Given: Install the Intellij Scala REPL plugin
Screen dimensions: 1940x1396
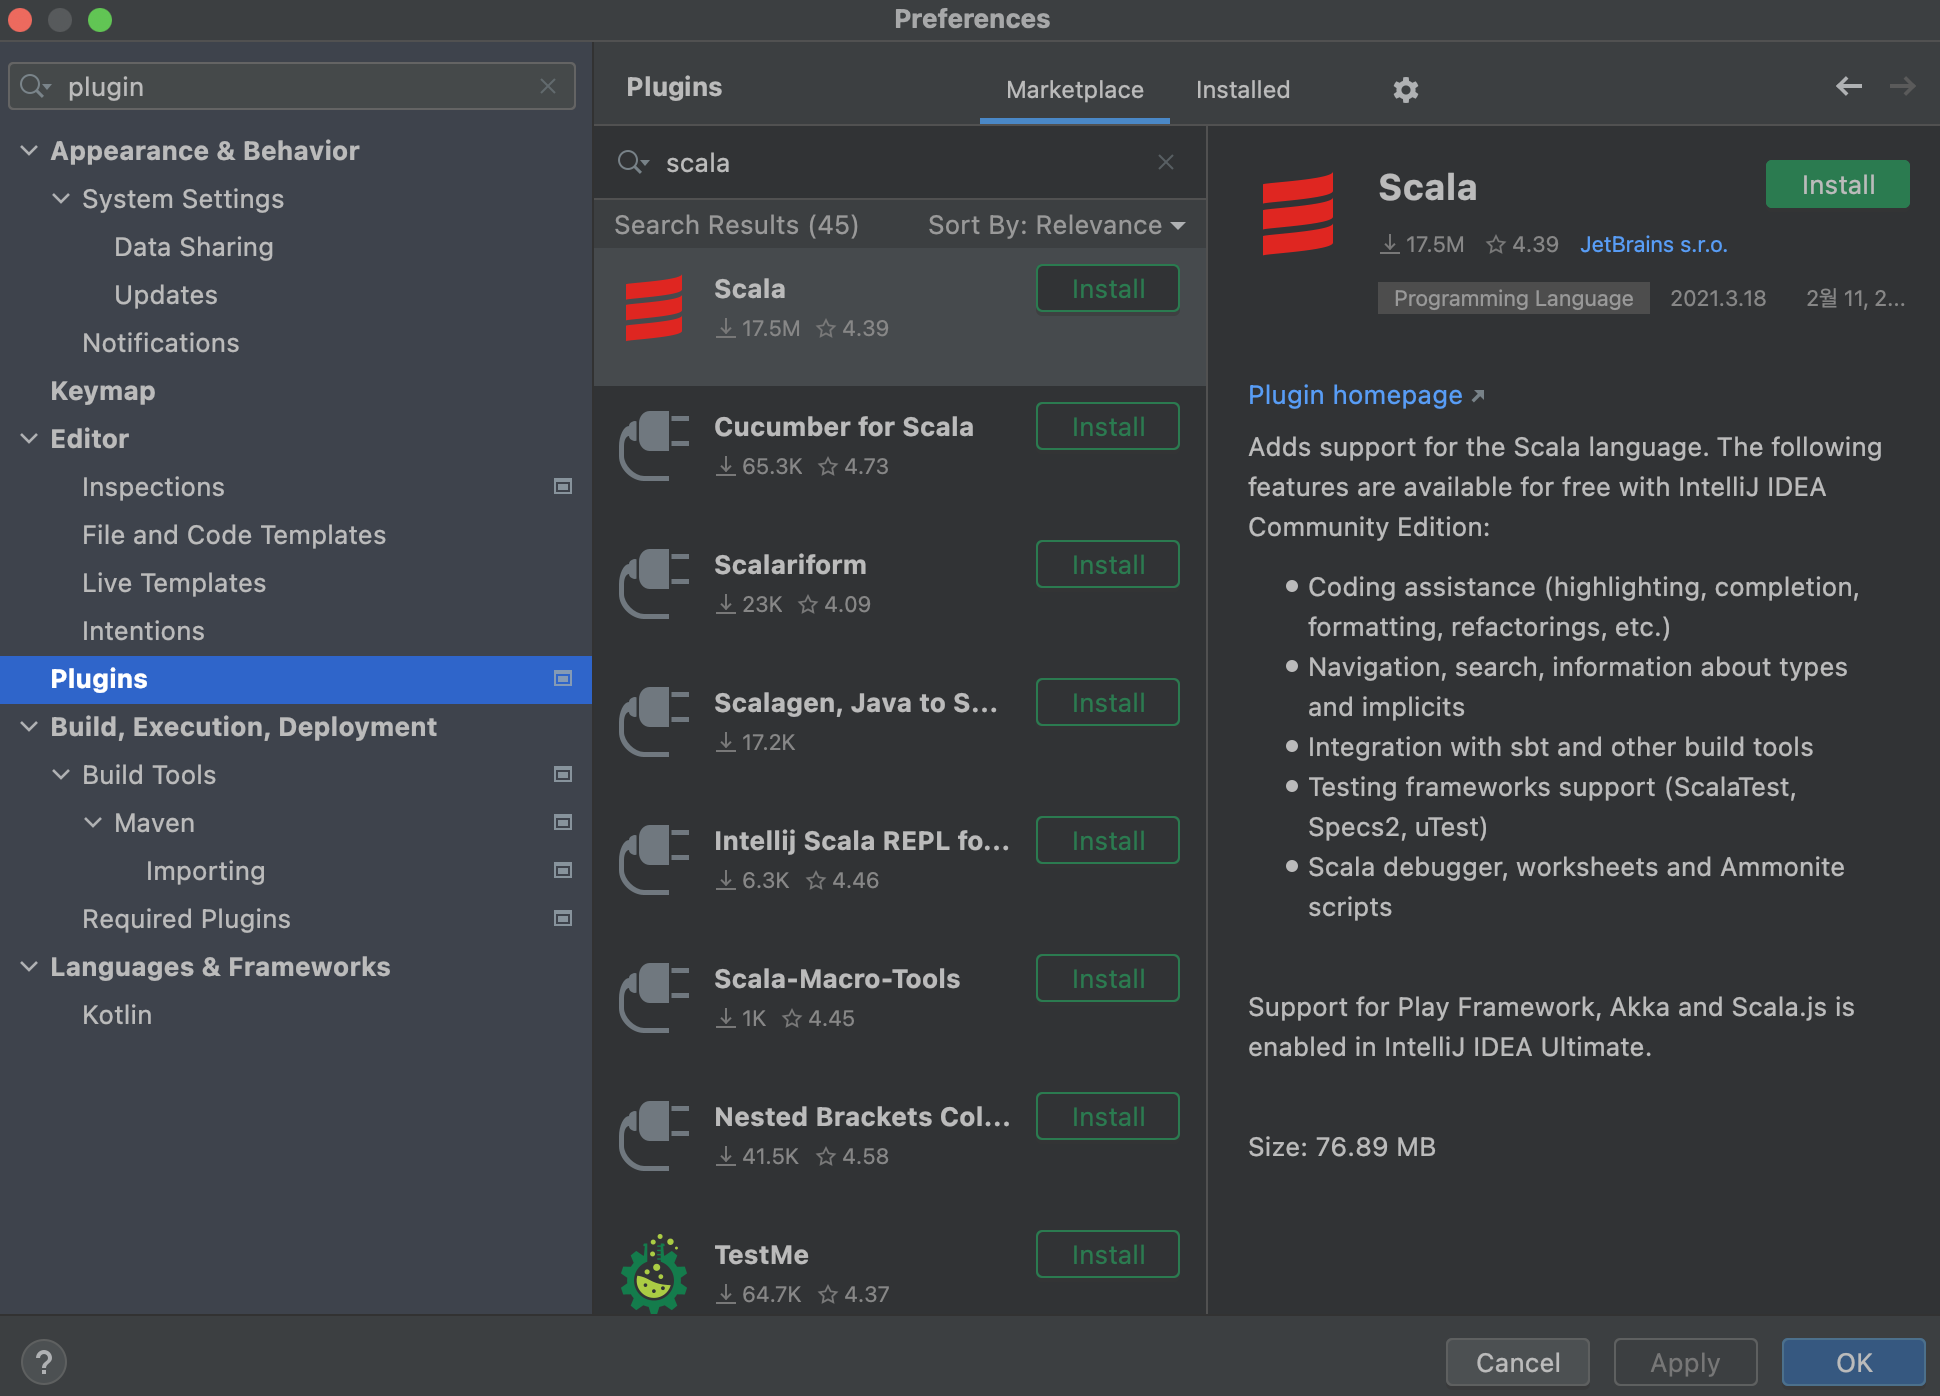Looking at the screenshot, I should point(1107,841).
